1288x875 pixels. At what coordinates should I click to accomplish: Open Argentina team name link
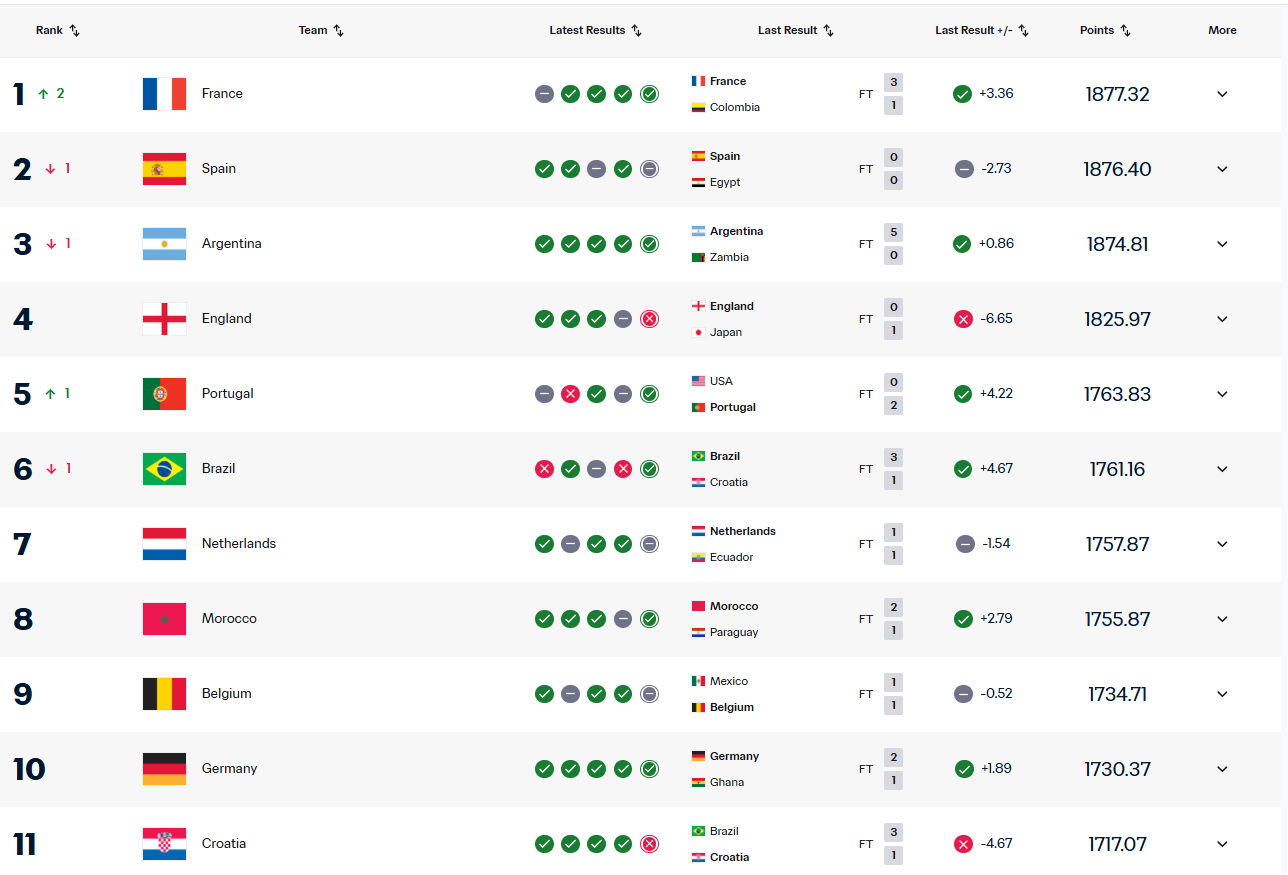[231, 244]
